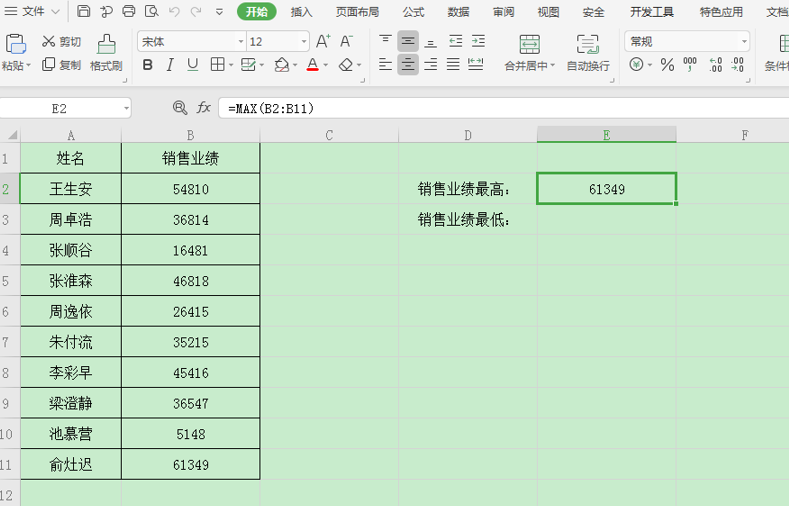Click the Redo arrow icon
The width and height of the screenshot is (789, 506).
(196, 11)
